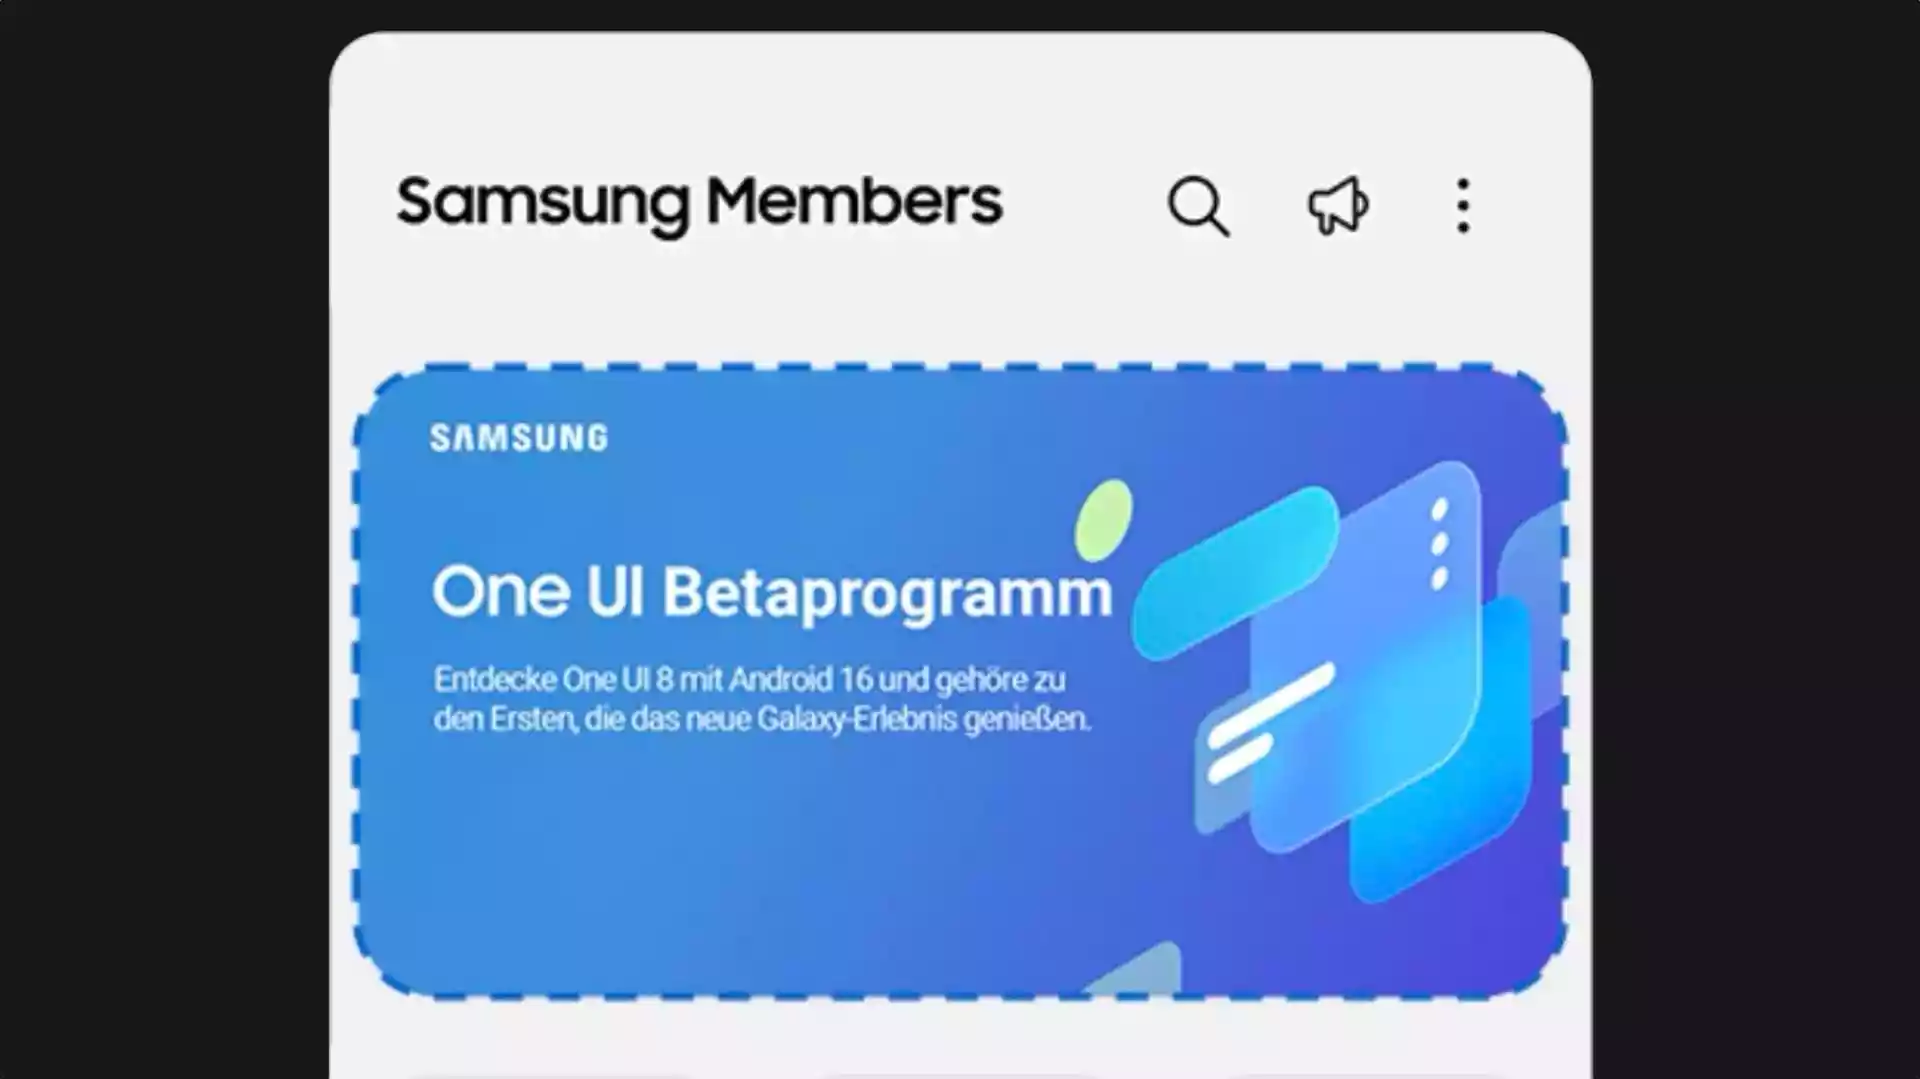Tap the cyan pill shape in illustration

(1235, 574)
